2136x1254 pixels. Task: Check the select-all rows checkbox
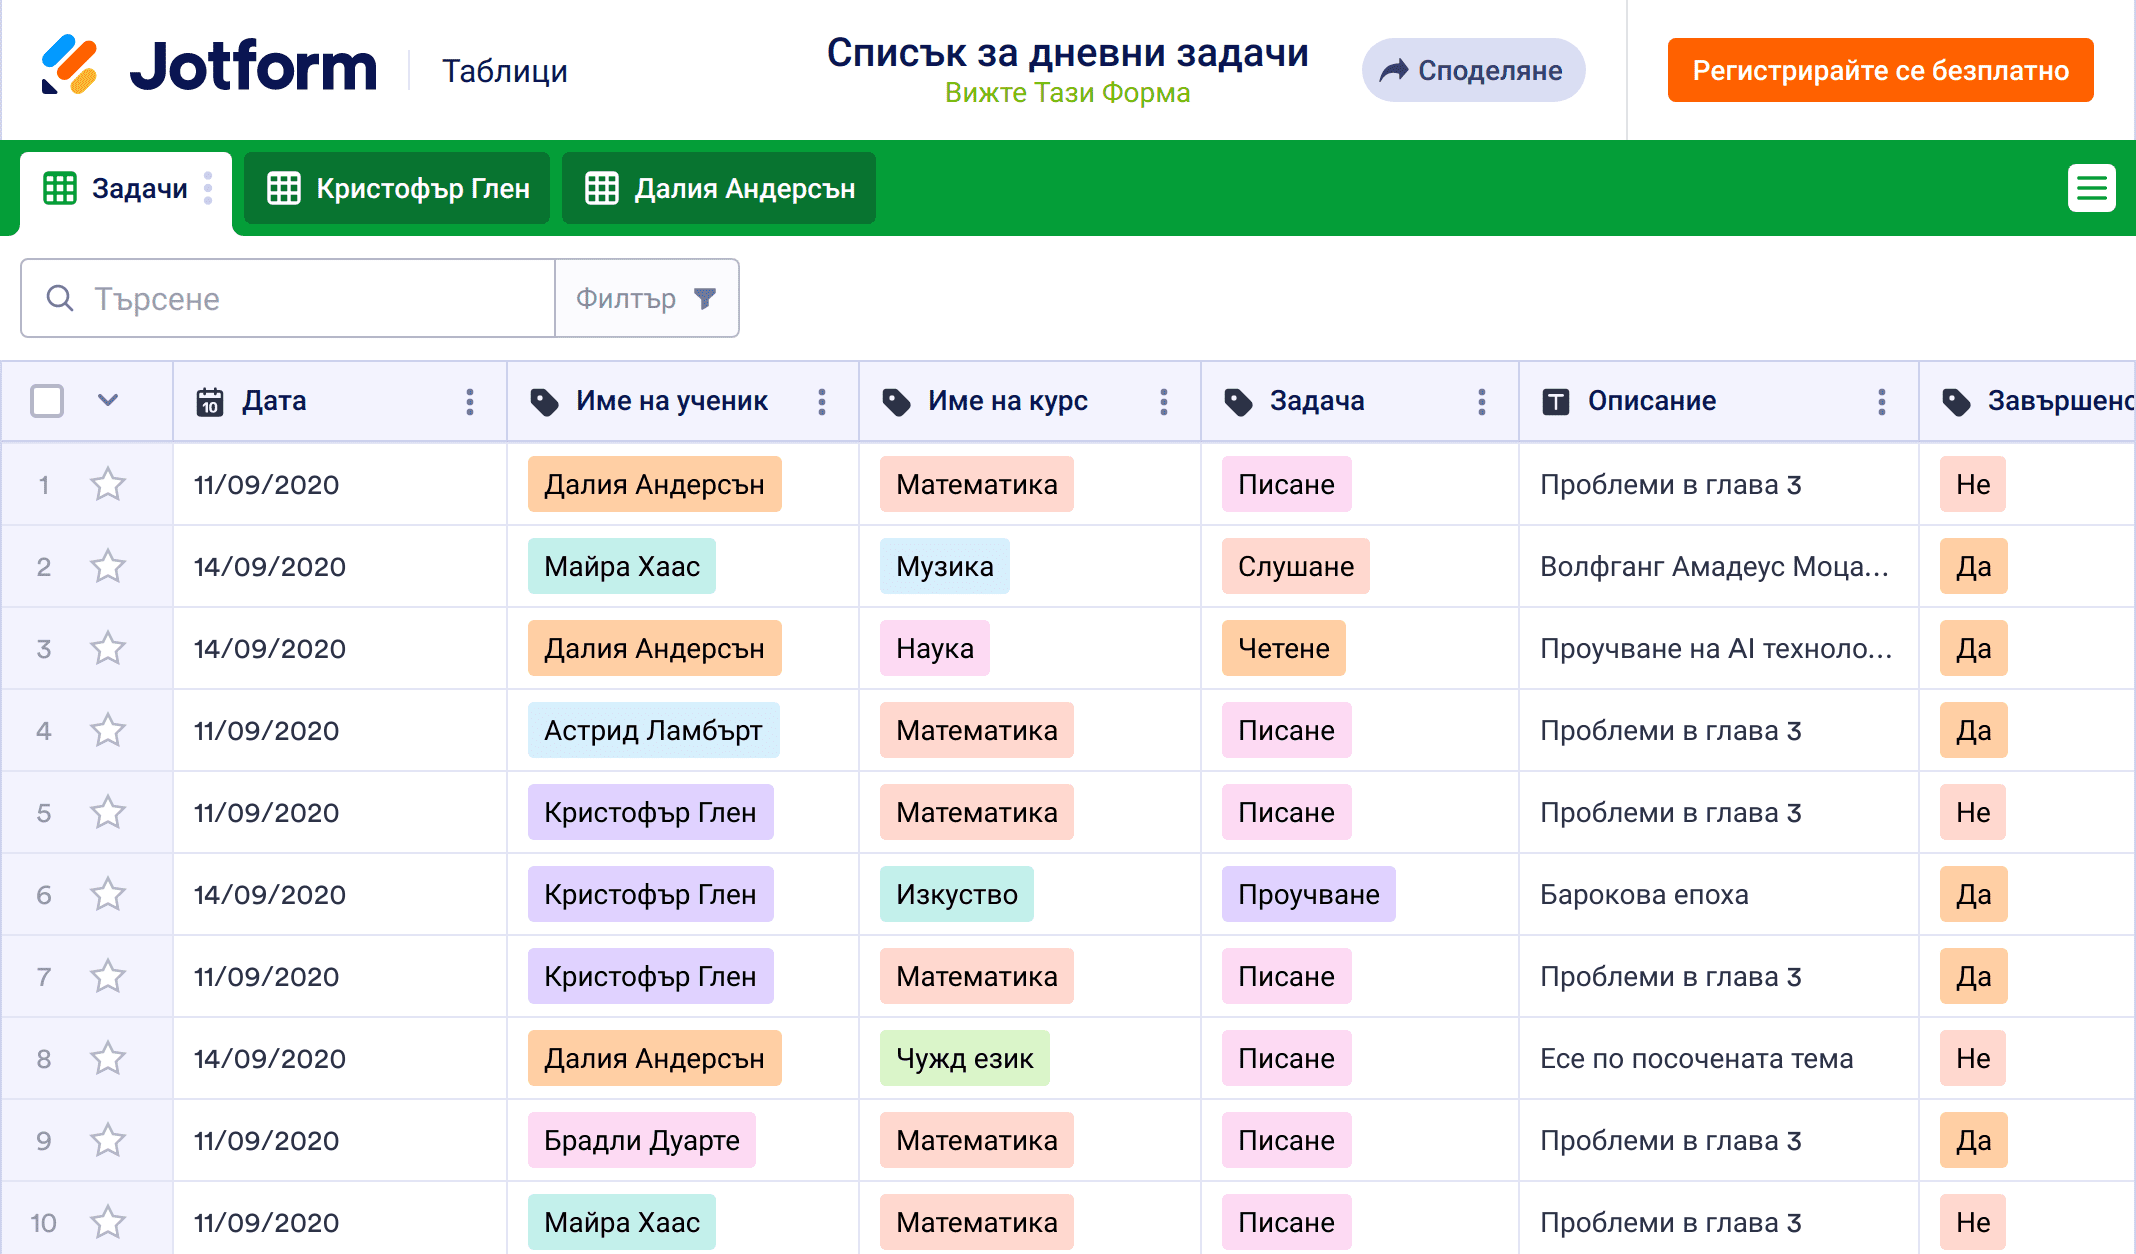tap(47, 401)
